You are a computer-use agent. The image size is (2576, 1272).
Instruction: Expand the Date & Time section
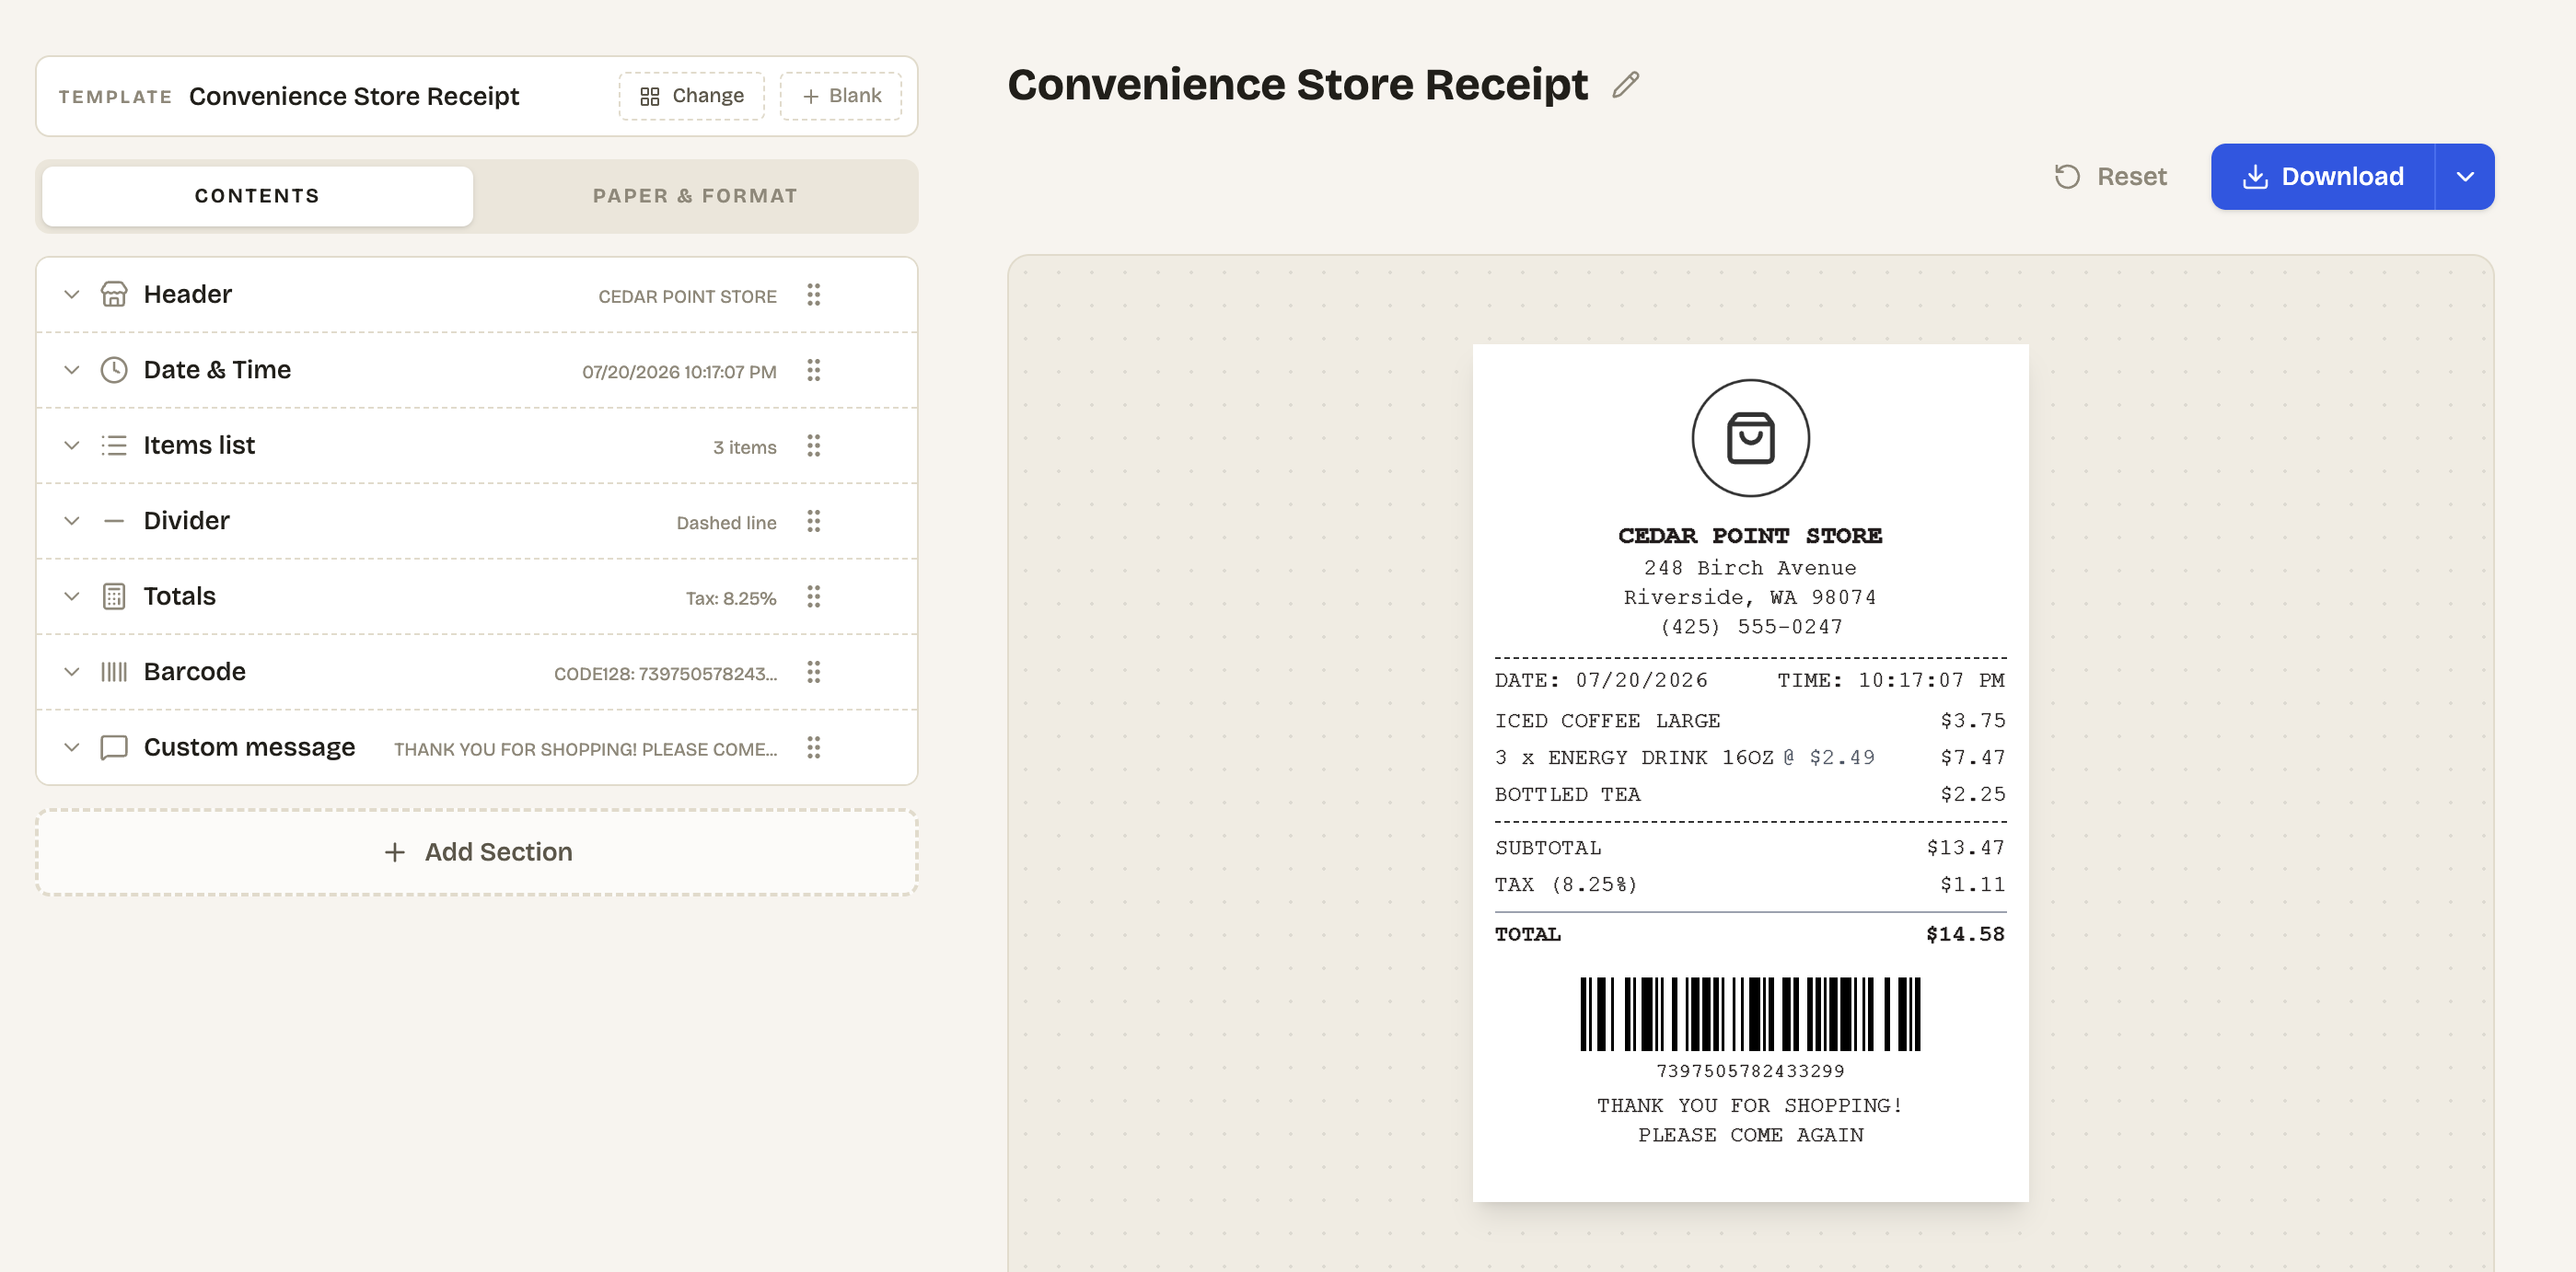click(x=72, y=370)
